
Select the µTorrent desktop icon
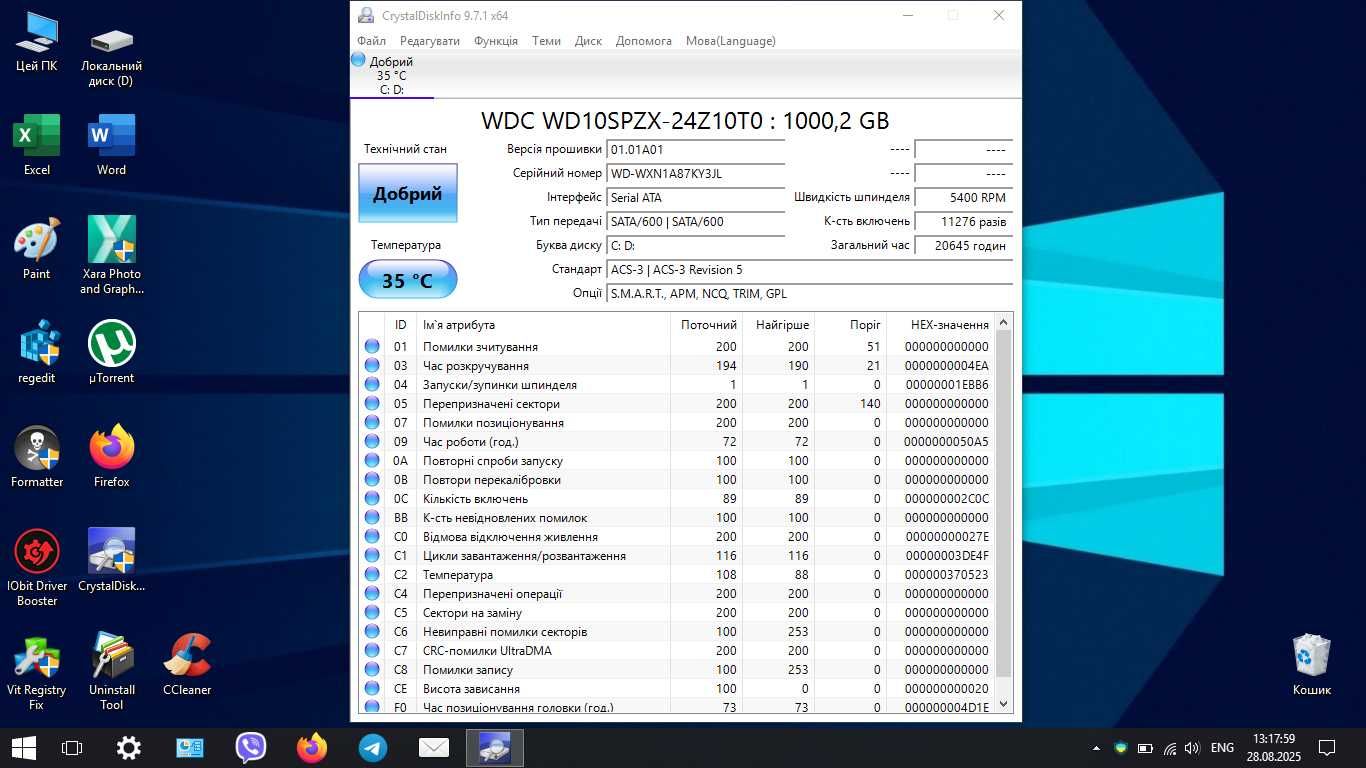tap(112, 353)
